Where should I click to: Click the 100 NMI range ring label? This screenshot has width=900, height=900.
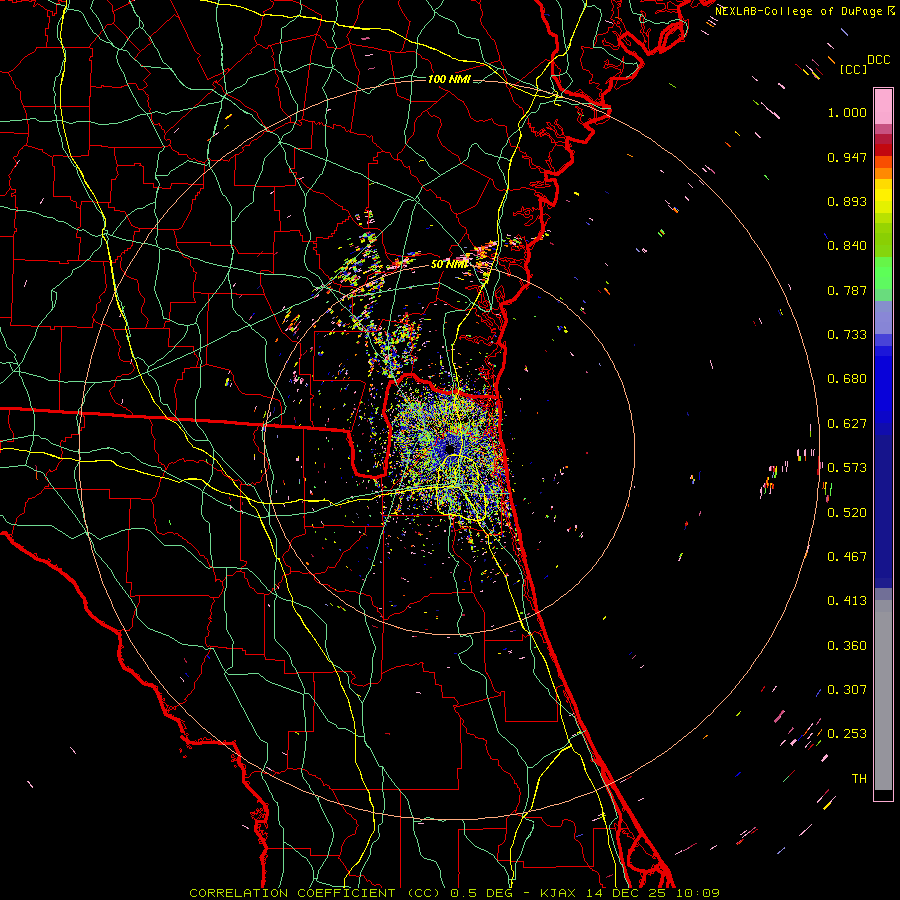click(449, 79)
